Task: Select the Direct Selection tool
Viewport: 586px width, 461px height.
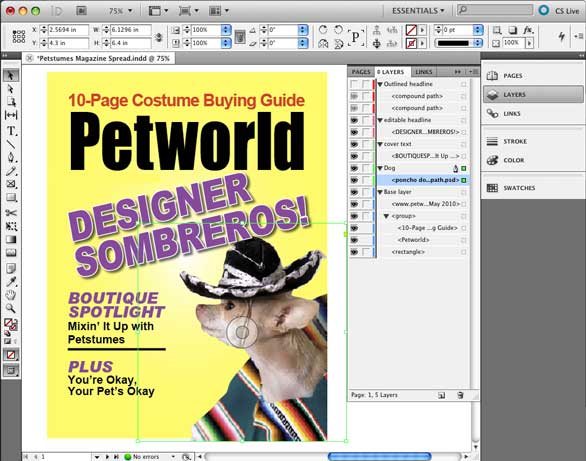Action: click(11, 89)
